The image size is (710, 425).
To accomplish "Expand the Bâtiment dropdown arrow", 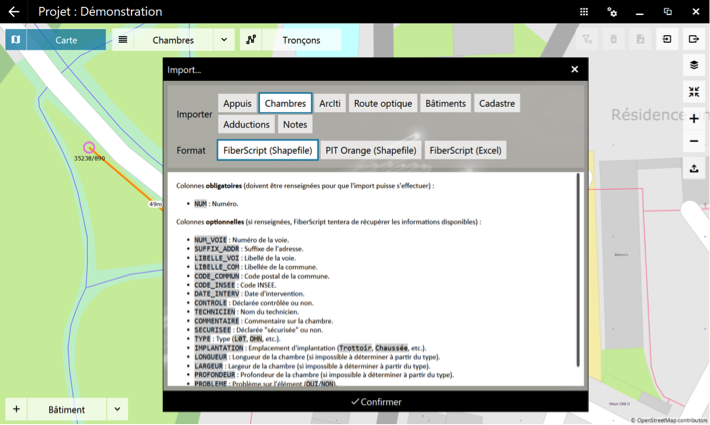I will 117,409.
